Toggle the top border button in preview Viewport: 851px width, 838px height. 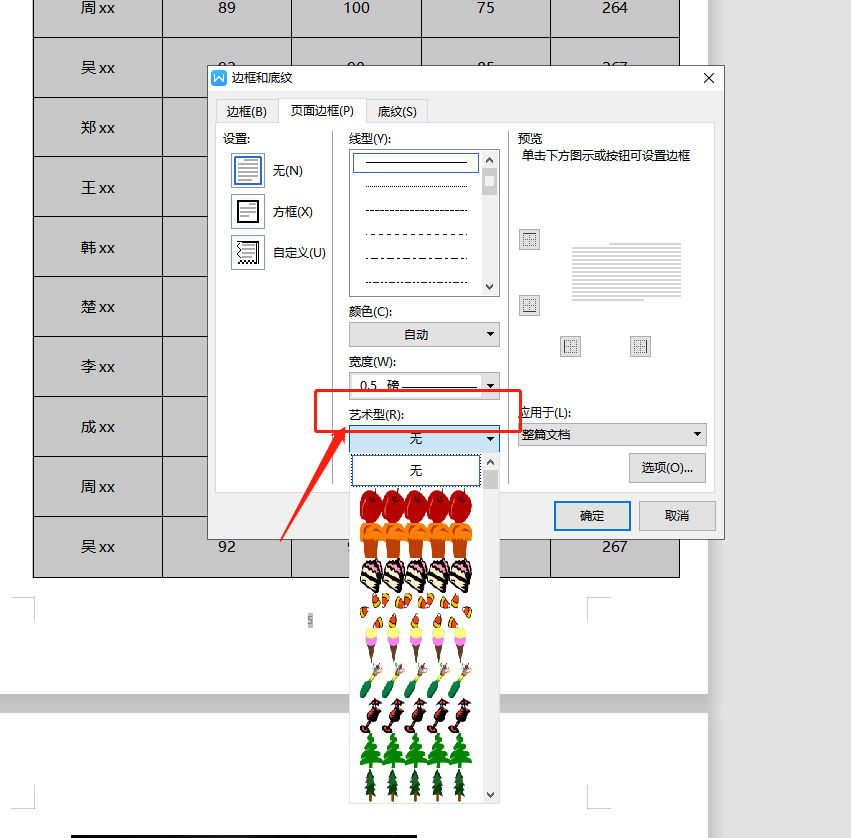(x=529, y=240)
